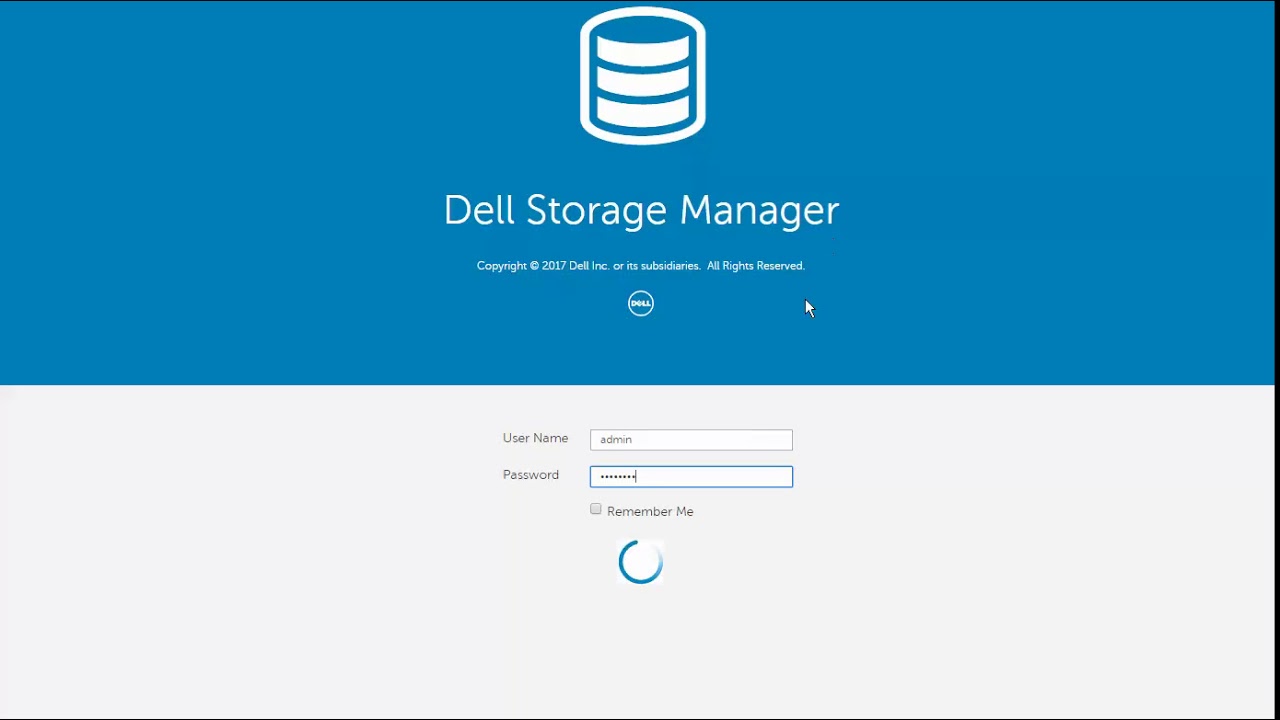Click the database cylinder logo icon
Viewport: 1280px width, 720px height.
pyautogui.click(x=642, y=76)
